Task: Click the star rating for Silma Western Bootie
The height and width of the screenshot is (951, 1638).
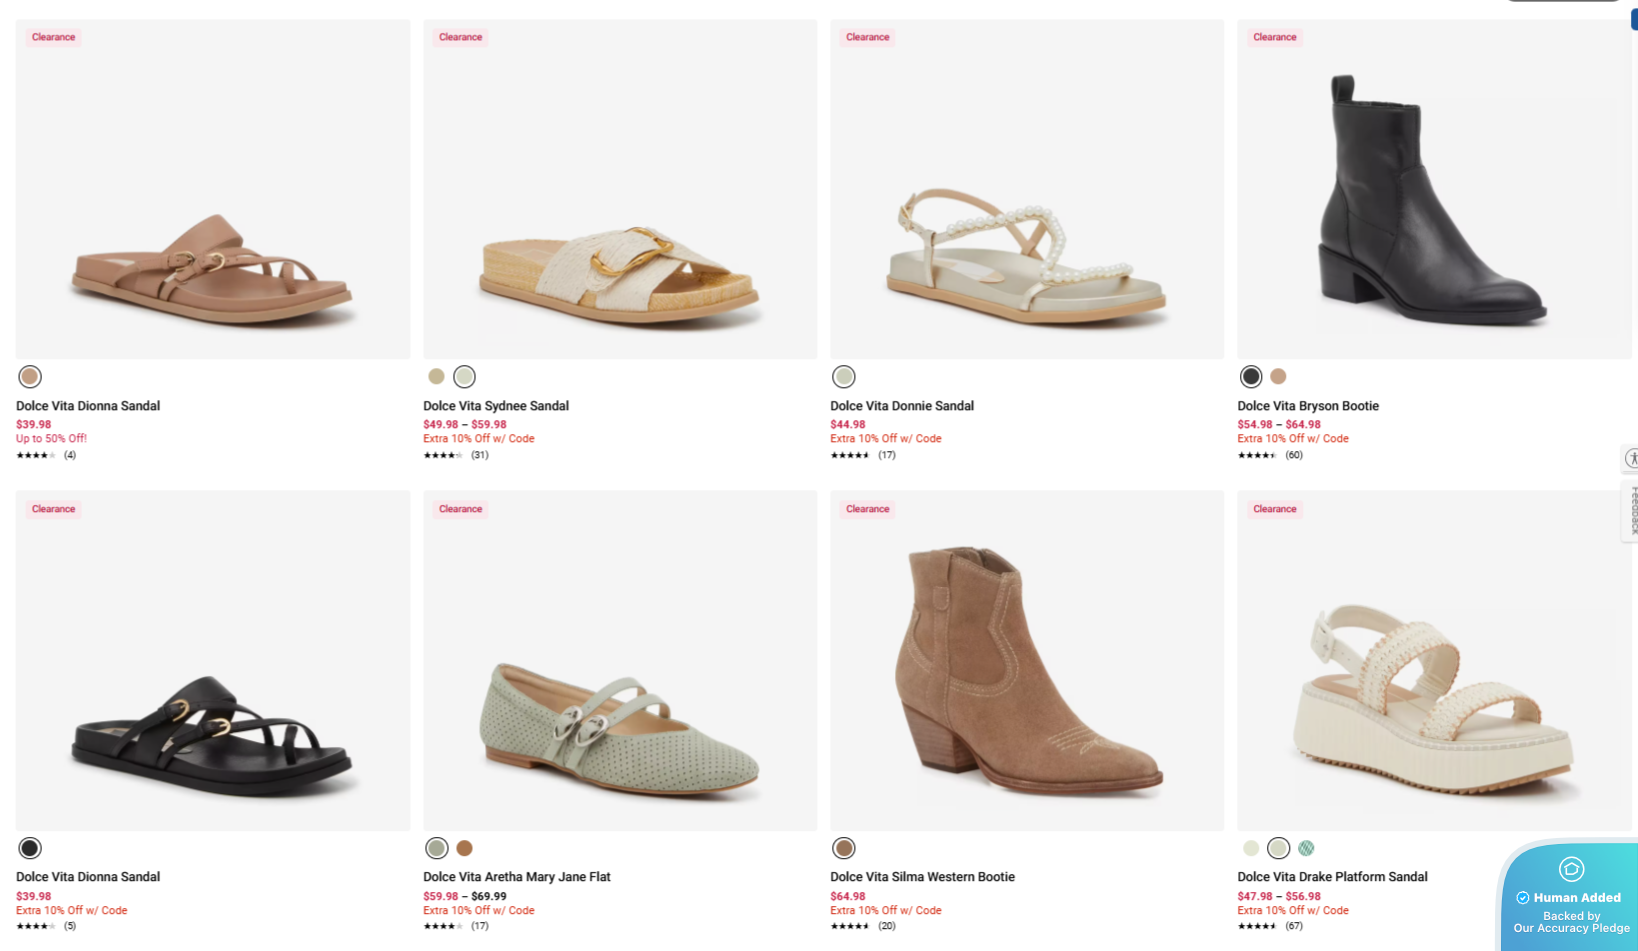Action: 850,925
